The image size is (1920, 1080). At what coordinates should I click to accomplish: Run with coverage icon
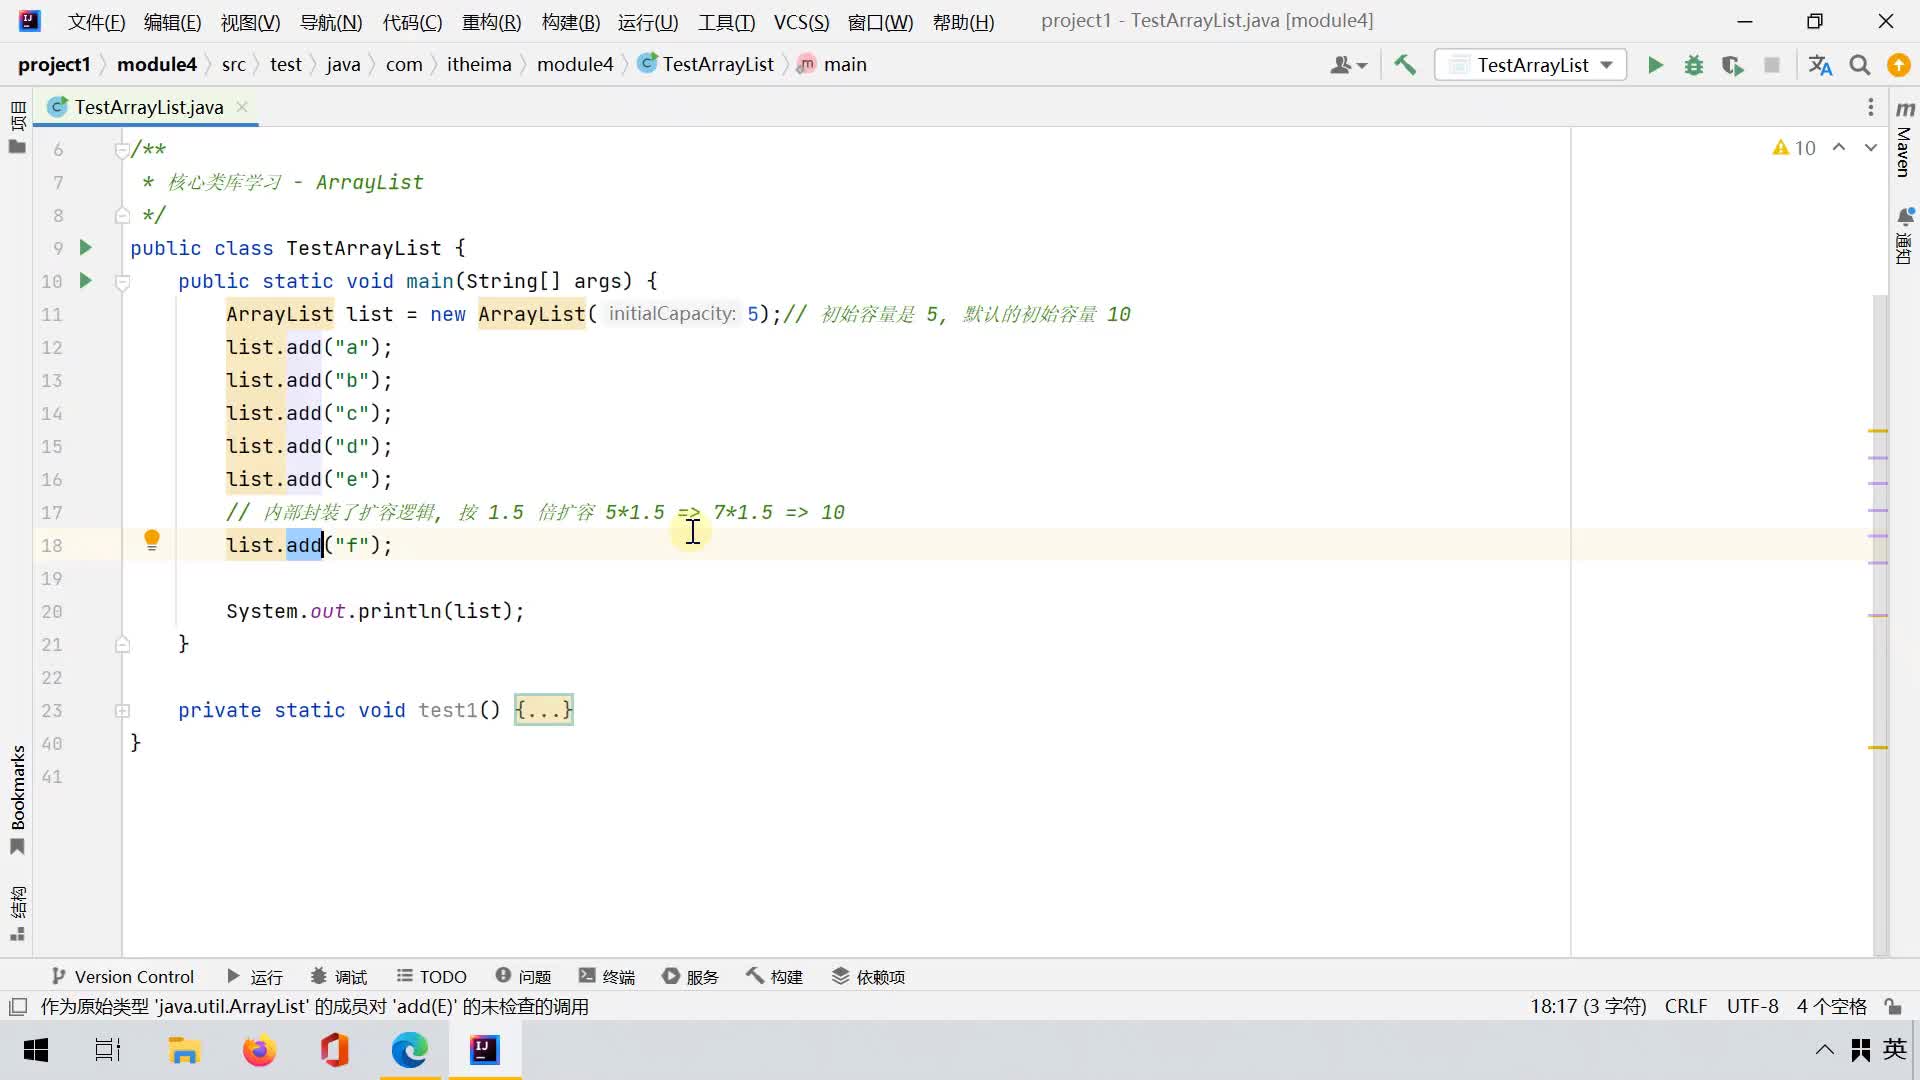[1733, 65]
